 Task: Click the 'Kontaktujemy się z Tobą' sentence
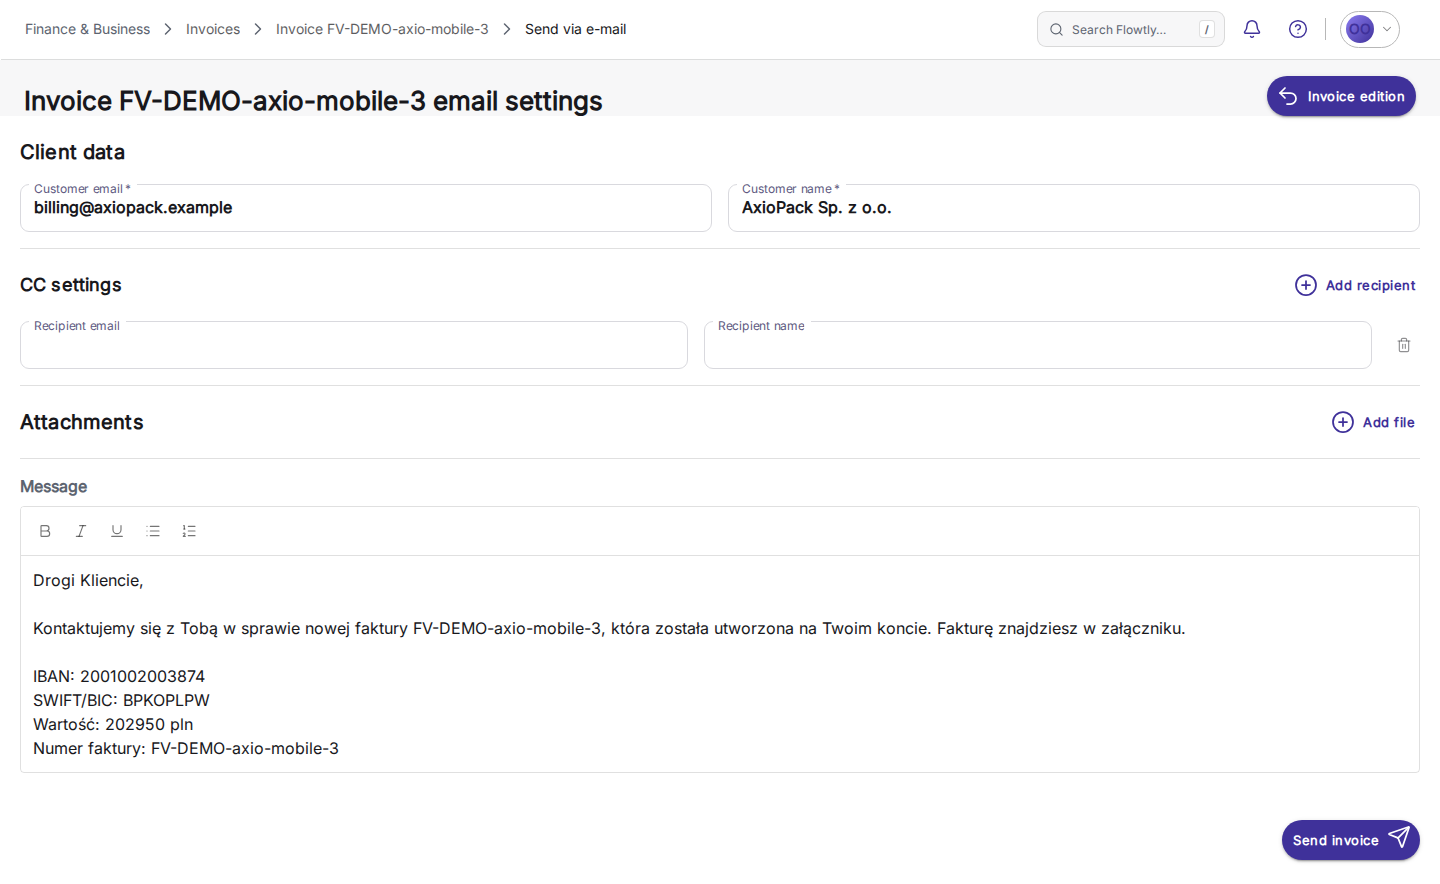coord(609,628)
